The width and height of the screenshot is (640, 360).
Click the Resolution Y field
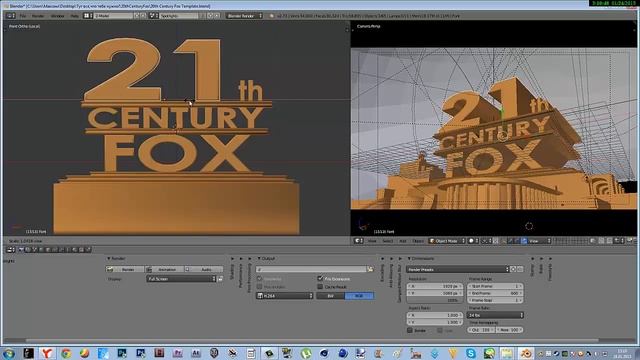[435, 293]
